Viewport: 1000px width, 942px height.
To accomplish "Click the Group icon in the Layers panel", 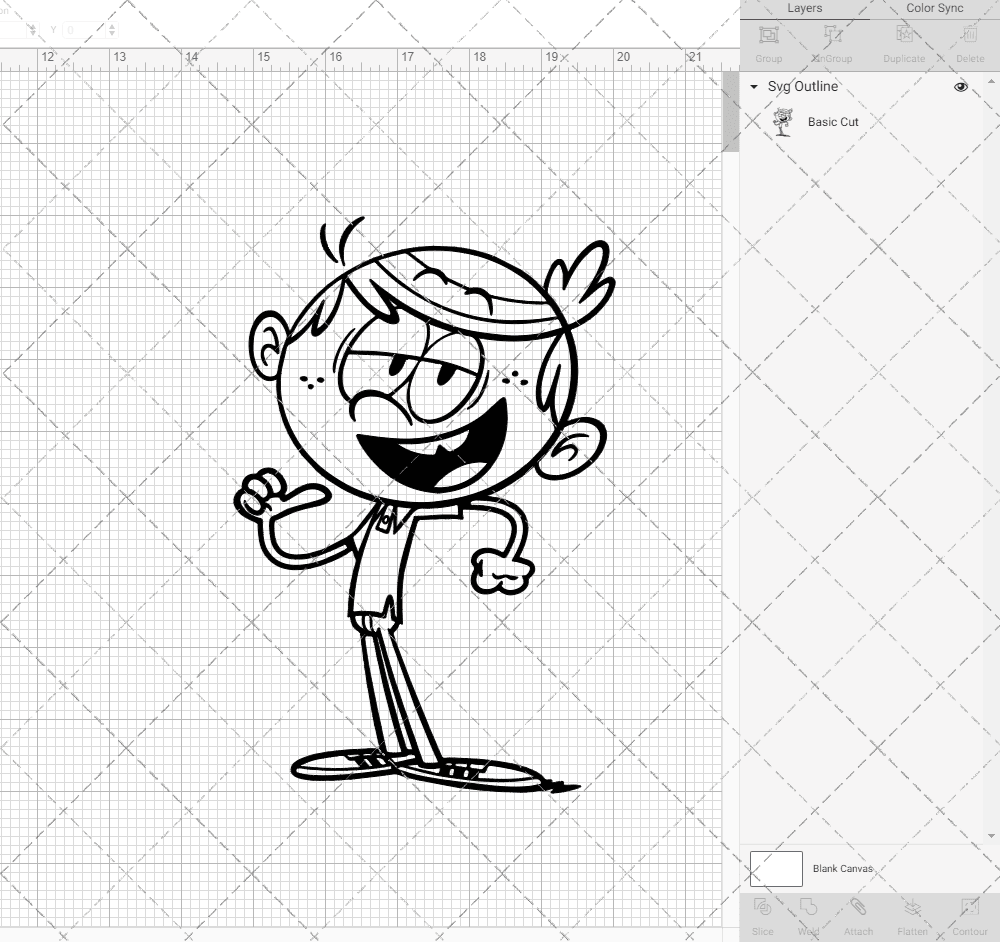I will 768,40.
